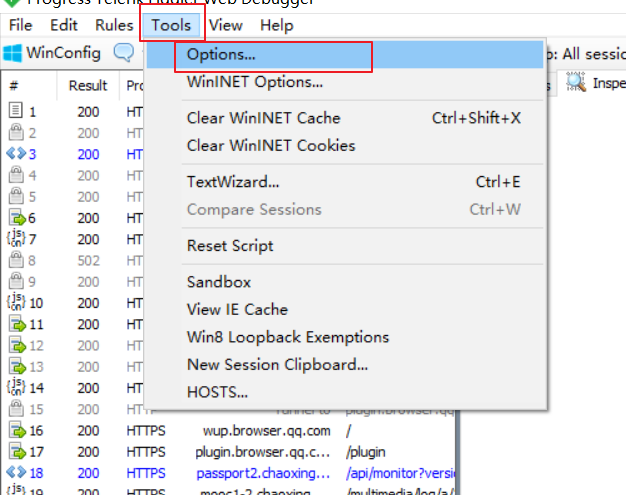This screenshot has height=495, width=626.
Task: Open TextWizard... from the menu
Action: click(345, 182)
